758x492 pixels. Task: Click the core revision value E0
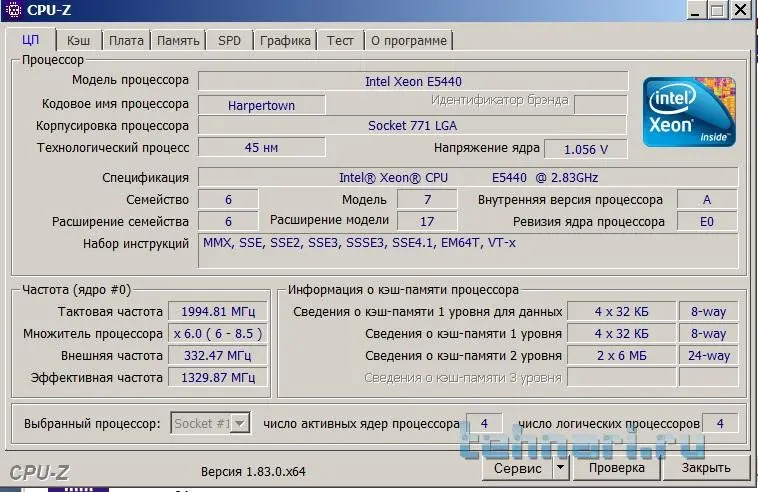pos(707,221)
